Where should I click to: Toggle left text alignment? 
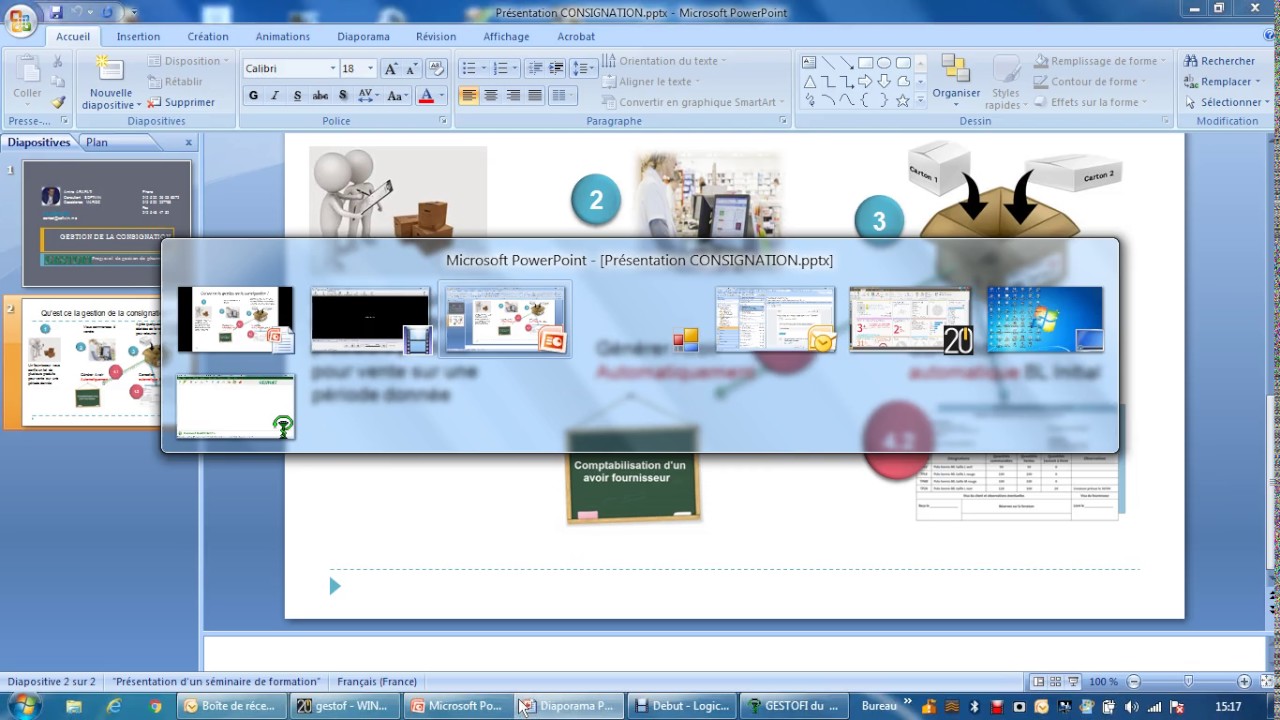point(469,96)
